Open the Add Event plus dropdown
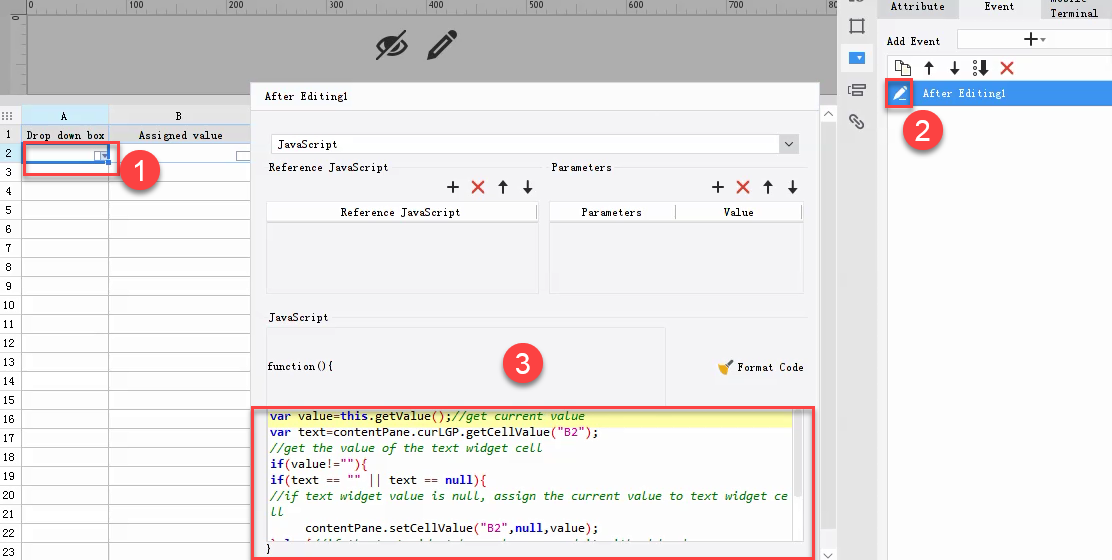1112x560 pixels. point(1034,40)
